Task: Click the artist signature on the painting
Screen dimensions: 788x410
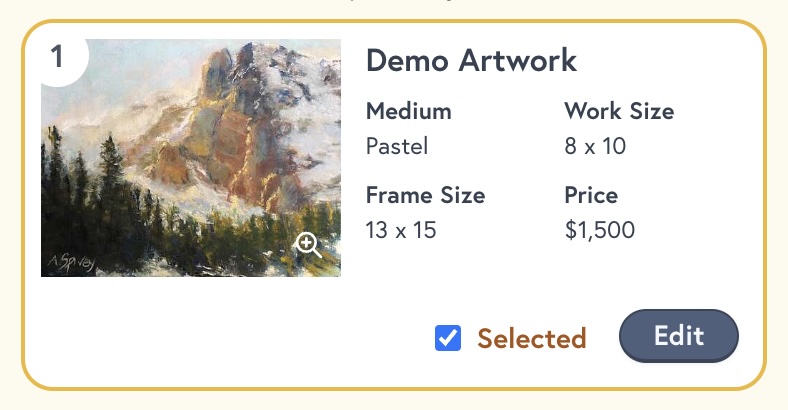Action: (72, 262)
